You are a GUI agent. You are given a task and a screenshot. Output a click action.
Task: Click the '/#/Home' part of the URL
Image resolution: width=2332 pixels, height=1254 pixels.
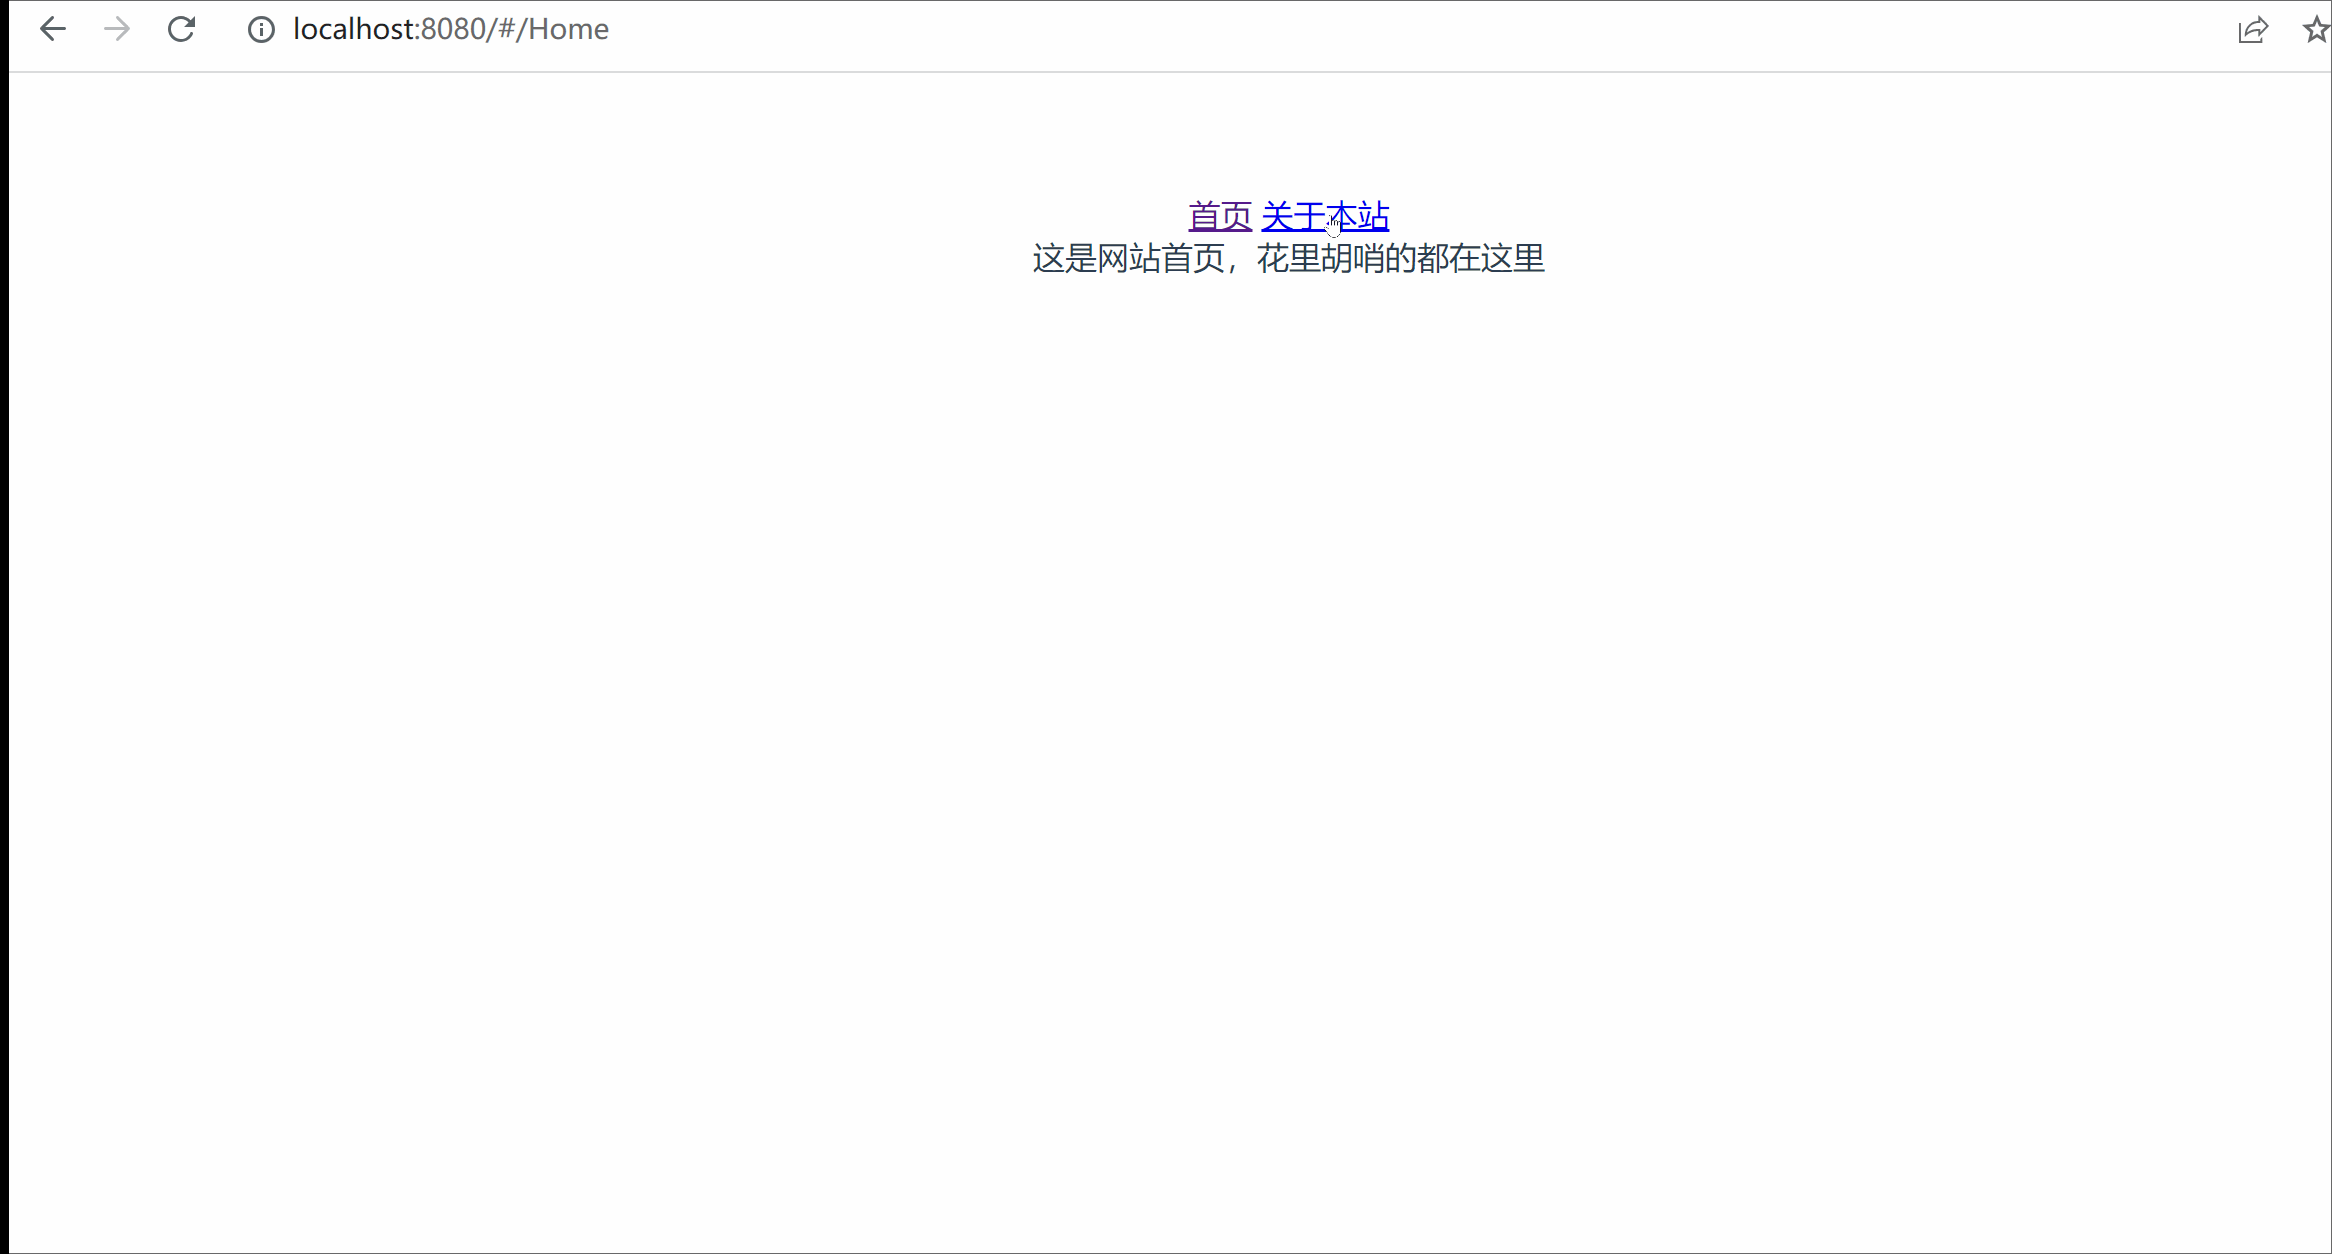click(548, 30)
